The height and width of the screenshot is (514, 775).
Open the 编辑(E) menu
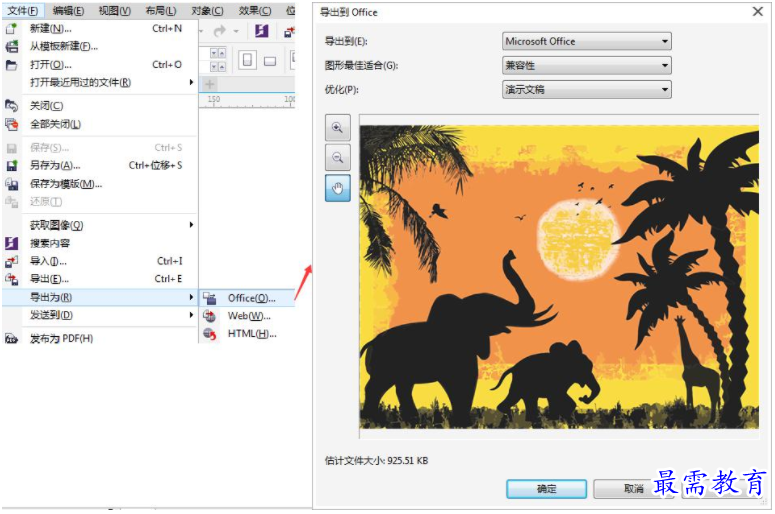click(68, 10)
